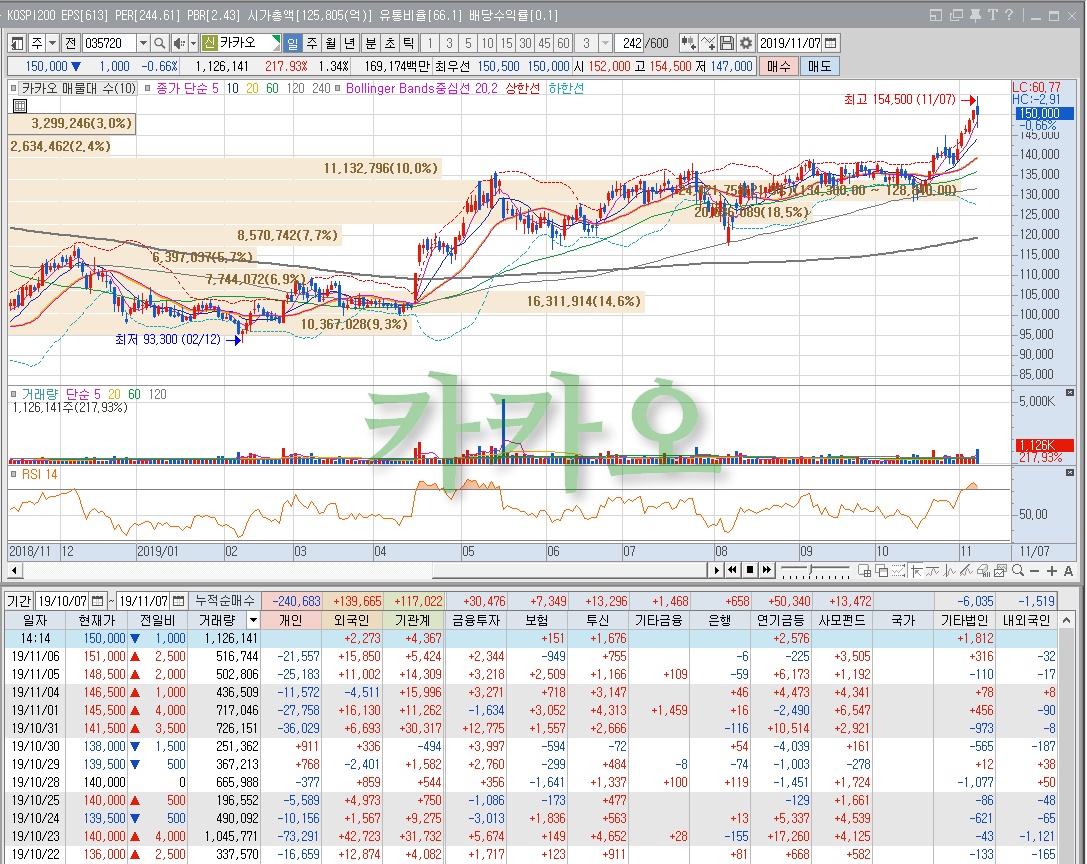1087x864 pixels.
Task: Collapse the RSI 14 panel corner button
Action: [x=1070, y=472]
